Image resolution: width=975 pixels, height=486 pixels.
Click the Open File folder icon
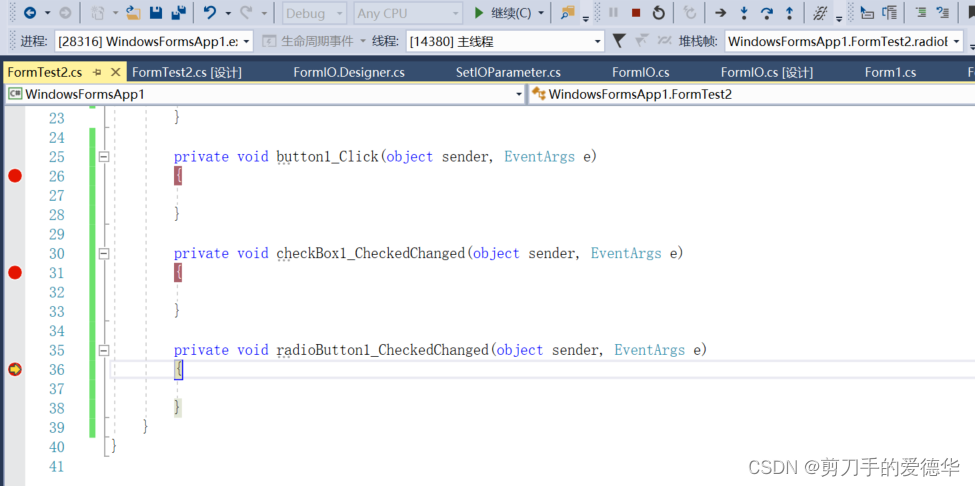(x=132, y=12)
